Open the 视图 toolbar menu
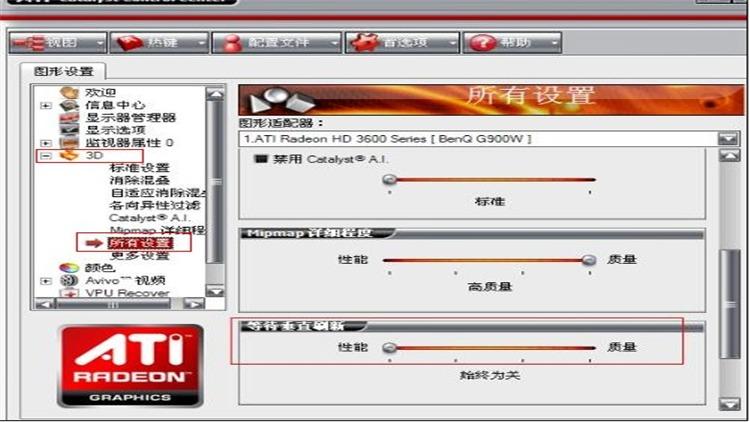This screenshot has width=750, height=422. (x=57, y=43)
